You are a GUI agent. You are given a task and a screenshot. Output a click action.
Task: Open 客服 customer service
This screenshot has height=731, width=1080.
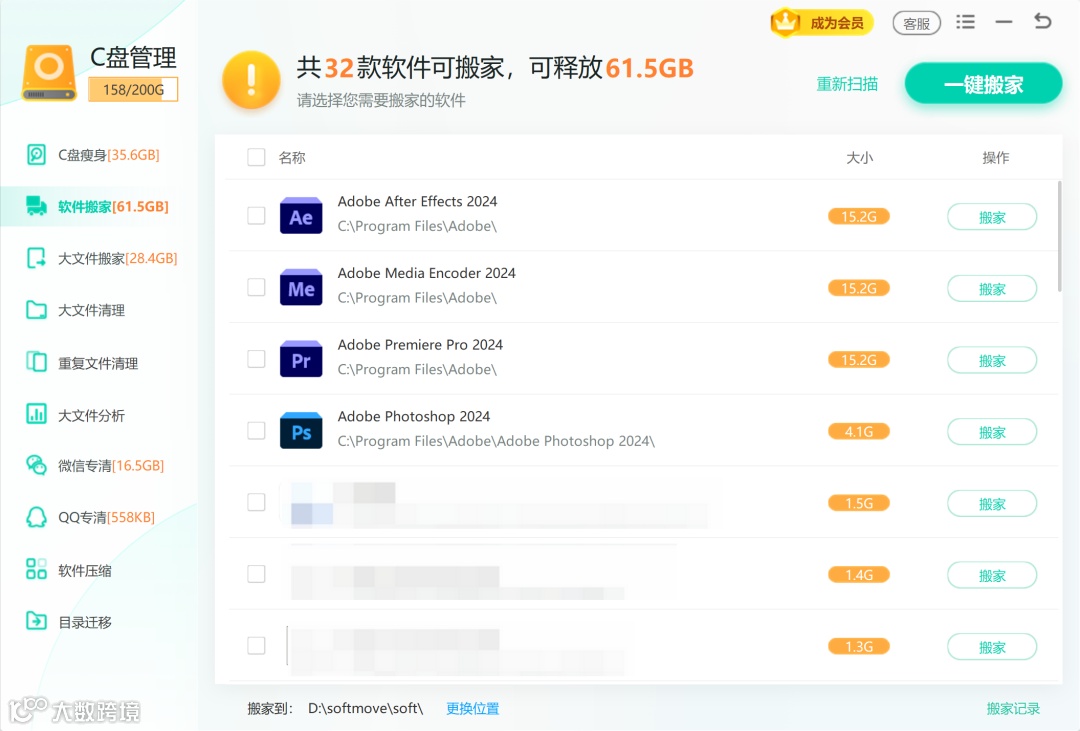coord(916,23)
